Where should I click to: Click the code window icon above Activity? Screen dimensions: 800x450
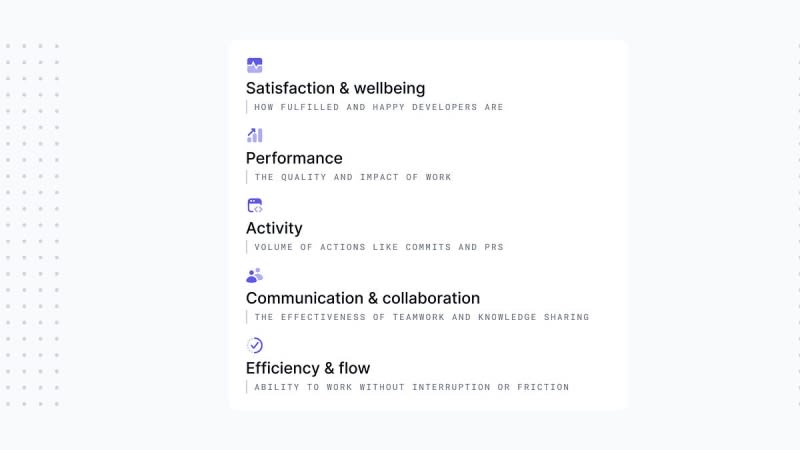pos(255,205)
